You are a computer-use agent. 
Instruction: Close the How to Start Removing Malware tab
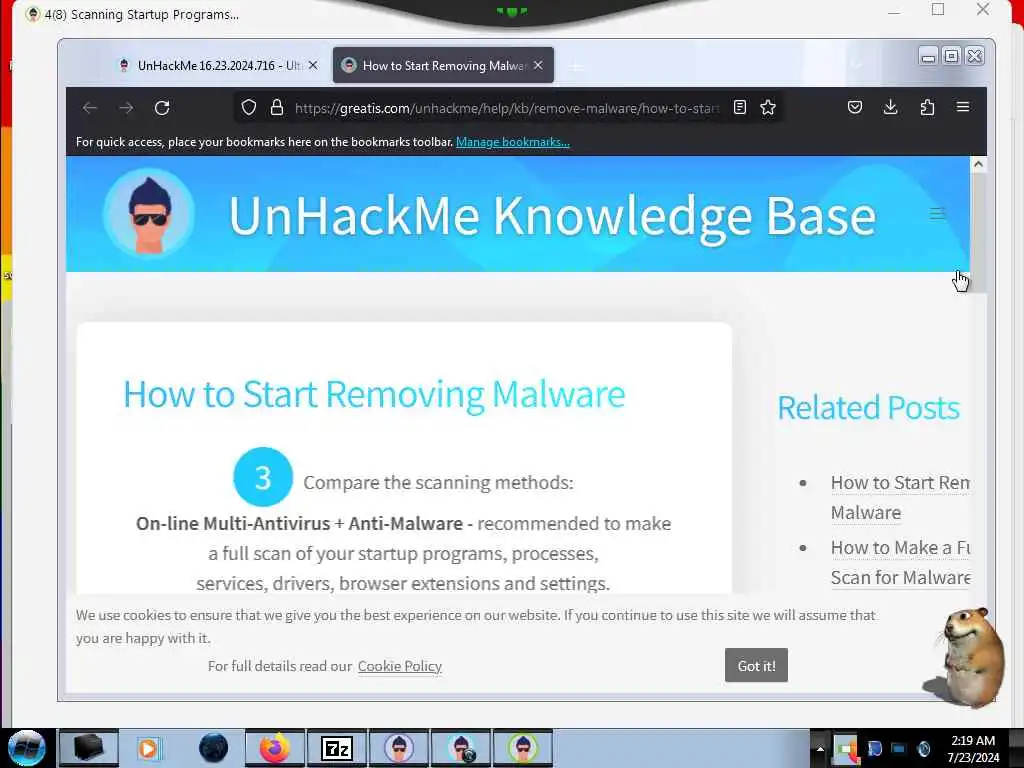point(538,65)
